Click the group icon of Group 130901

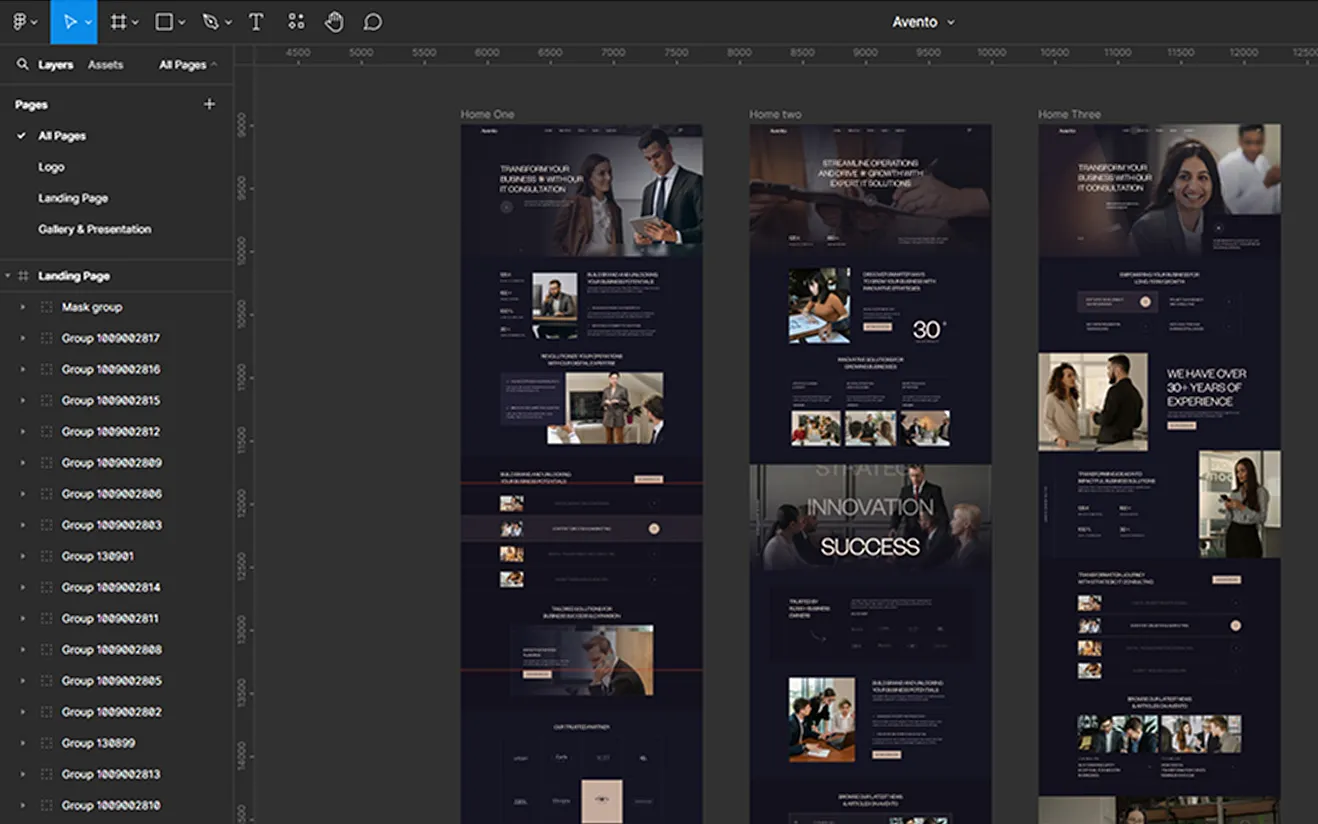(46, 556)
